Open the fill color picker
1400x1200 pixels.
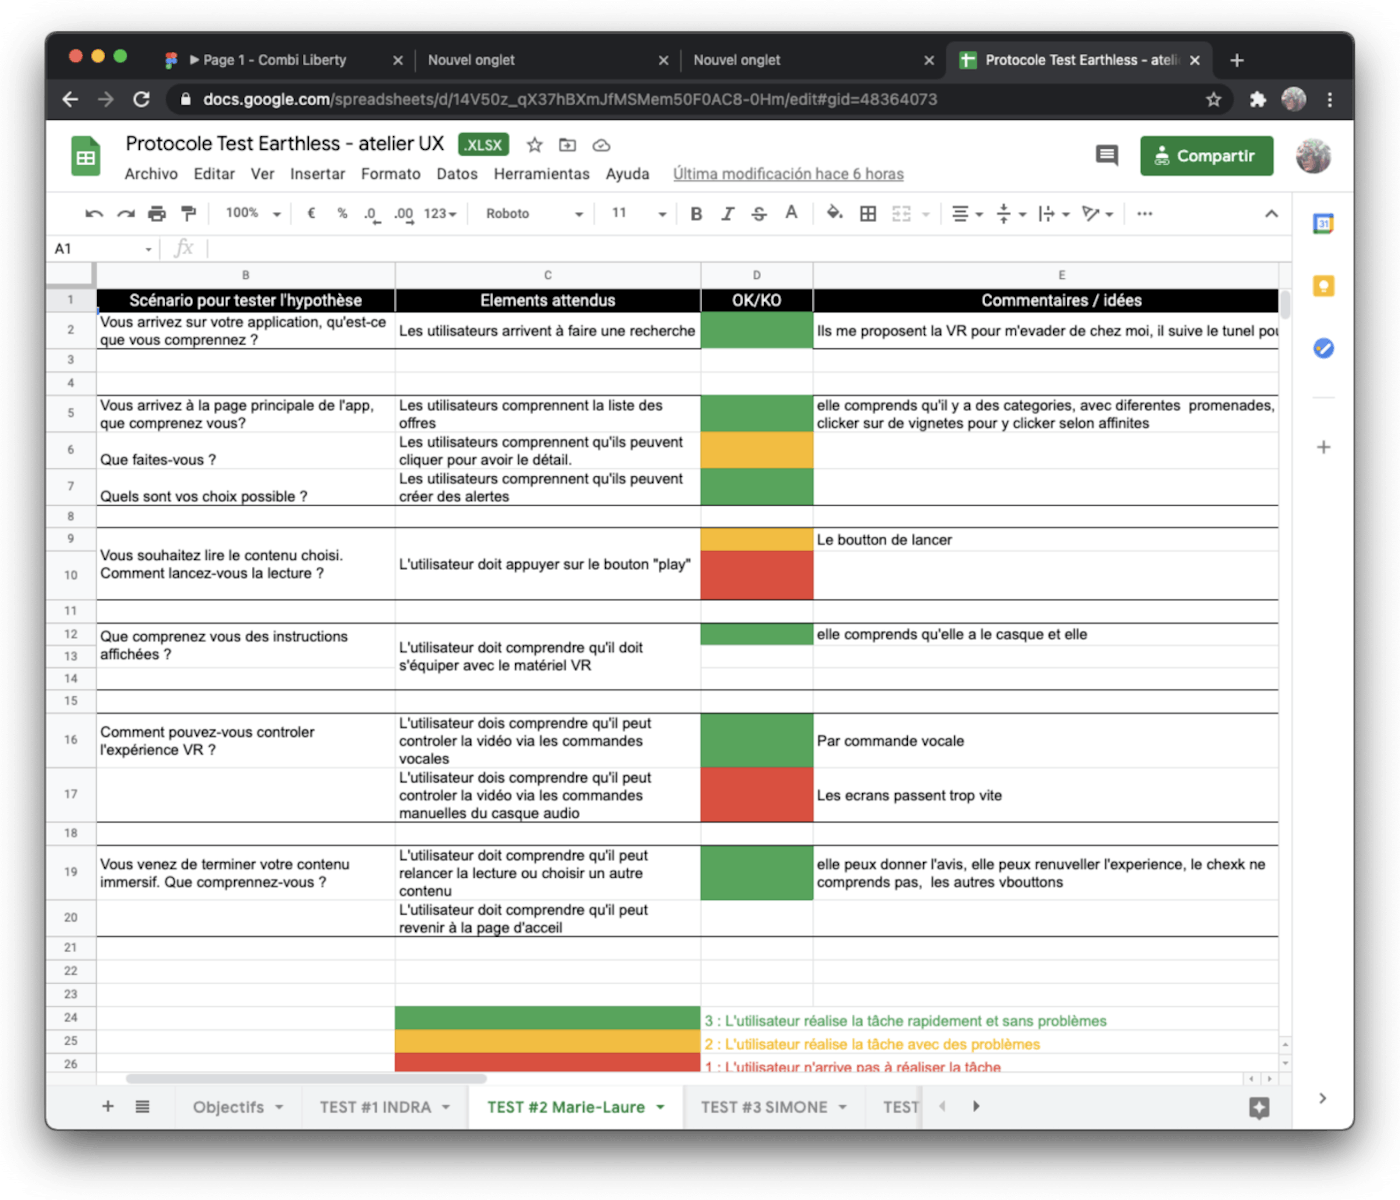[x=834, y=214]
